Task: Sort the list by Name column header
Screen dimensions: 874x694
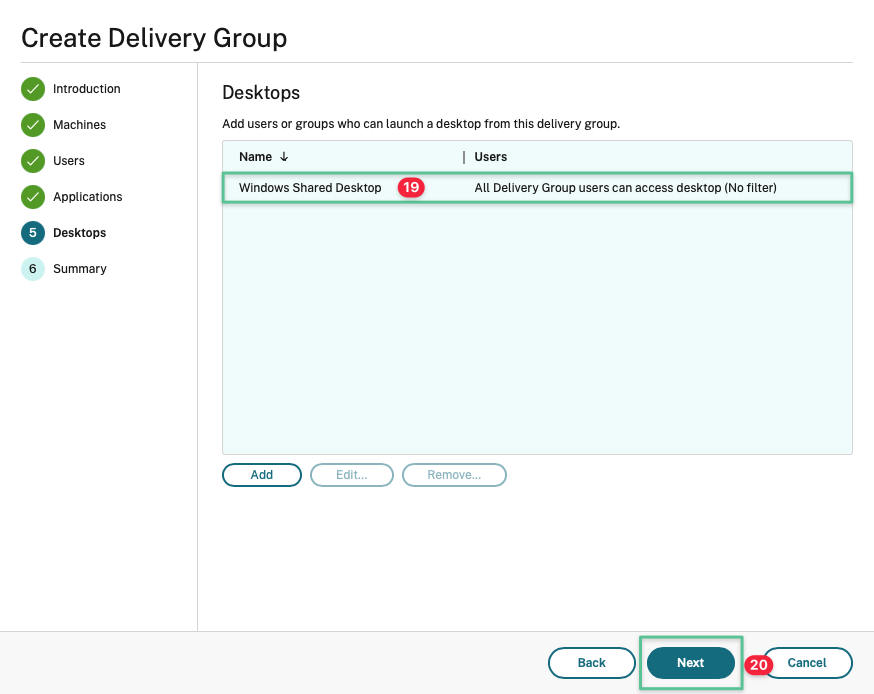Action: [x=256, y=157]
